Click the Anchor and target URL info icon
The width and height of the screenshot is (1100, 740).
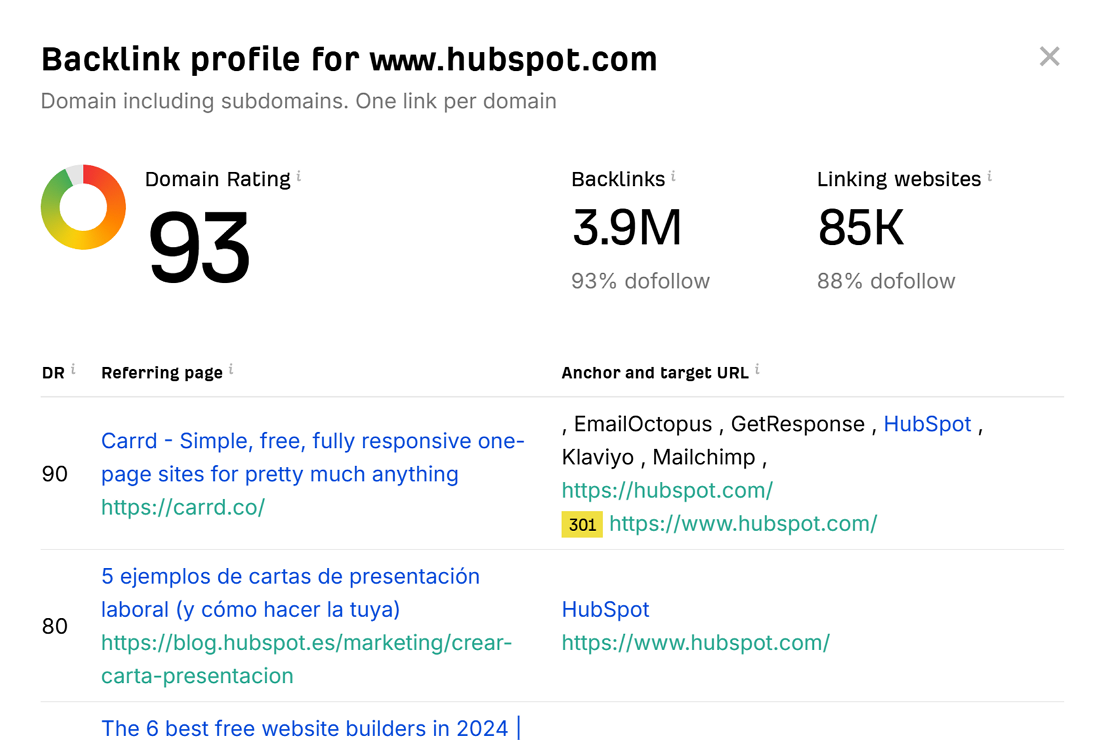point(757,370)
